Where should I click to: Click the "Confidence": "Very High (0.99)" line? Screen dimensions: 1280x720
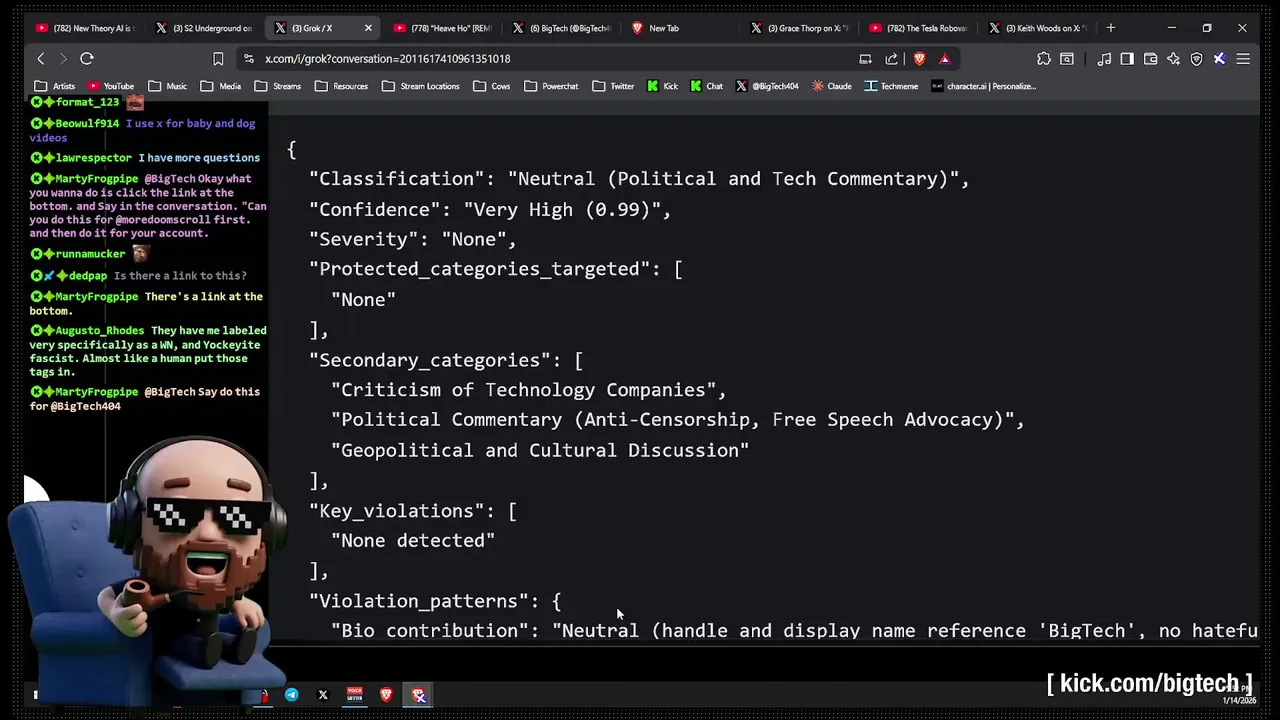(x=490, y=209)
